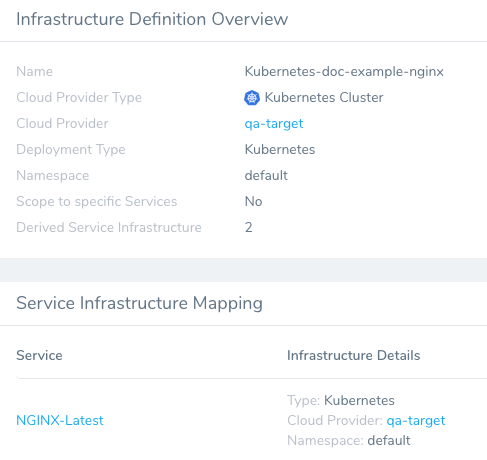Click the Namespace: default detail line
This screenshot has width=487, height=460.
click(349, 441)
